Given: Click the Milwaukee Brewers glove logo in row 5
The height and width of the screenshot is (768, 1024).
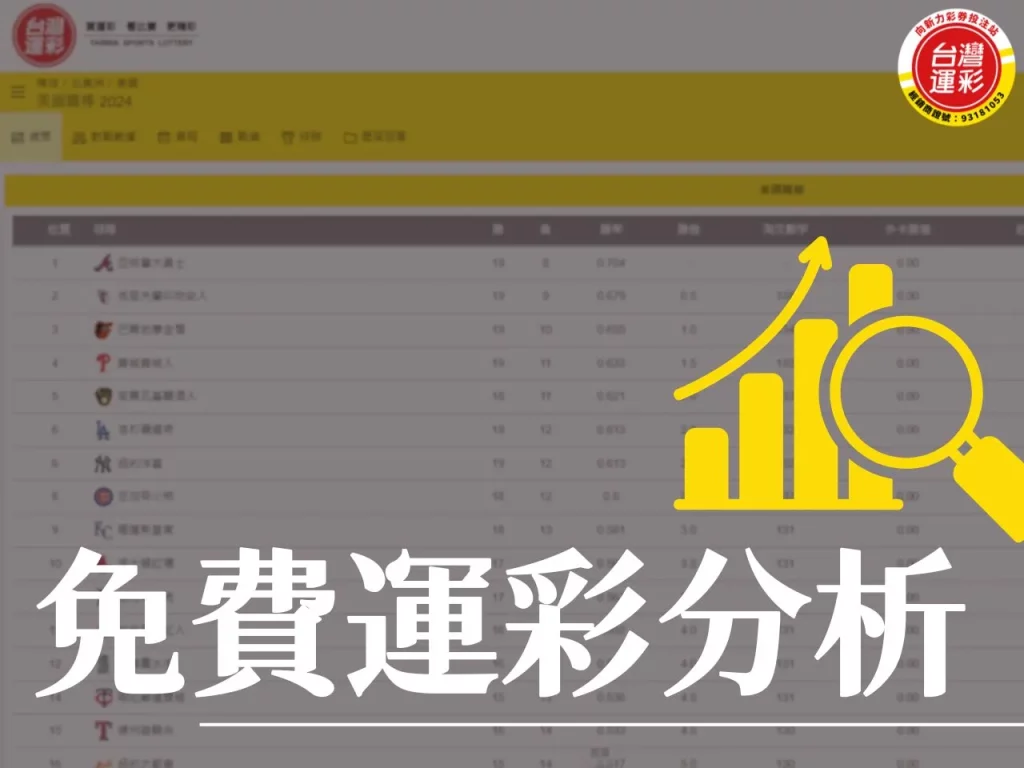Looking at the screenshot, I should click(x=103, y=396).
